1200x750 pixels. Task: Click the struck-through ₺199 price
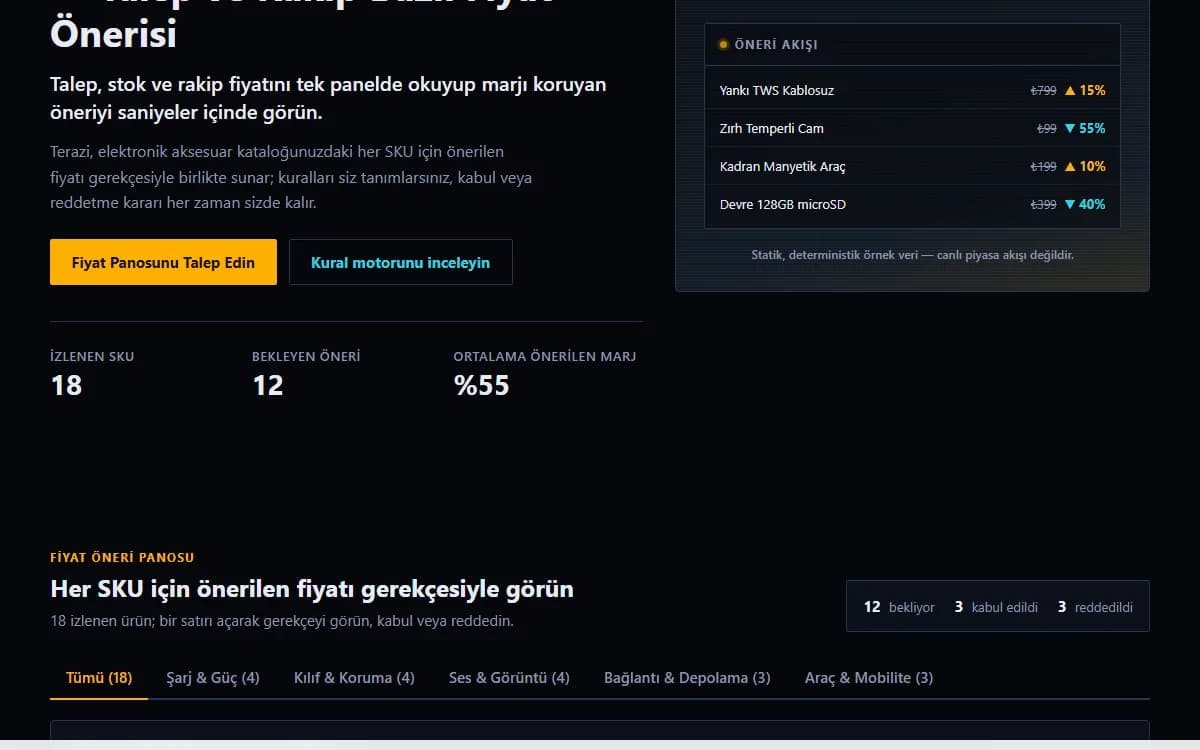1043,166
